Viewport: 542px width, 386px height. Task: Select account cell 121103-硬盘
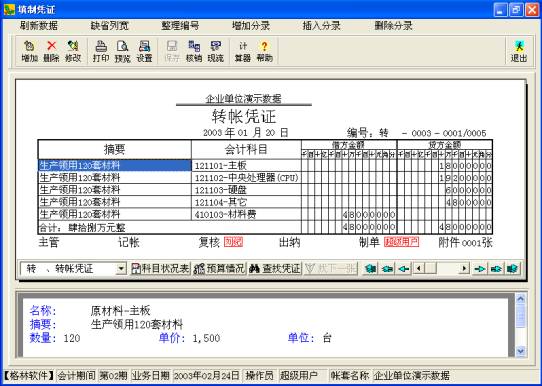tap(246, 190)
